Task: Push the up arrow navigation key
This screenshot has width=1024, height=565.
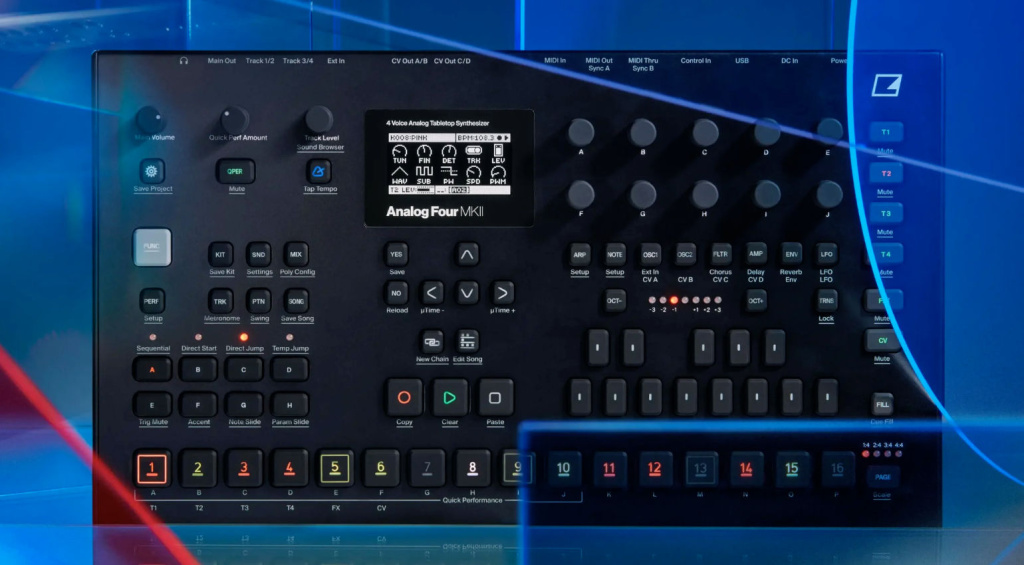Action: 466,255
